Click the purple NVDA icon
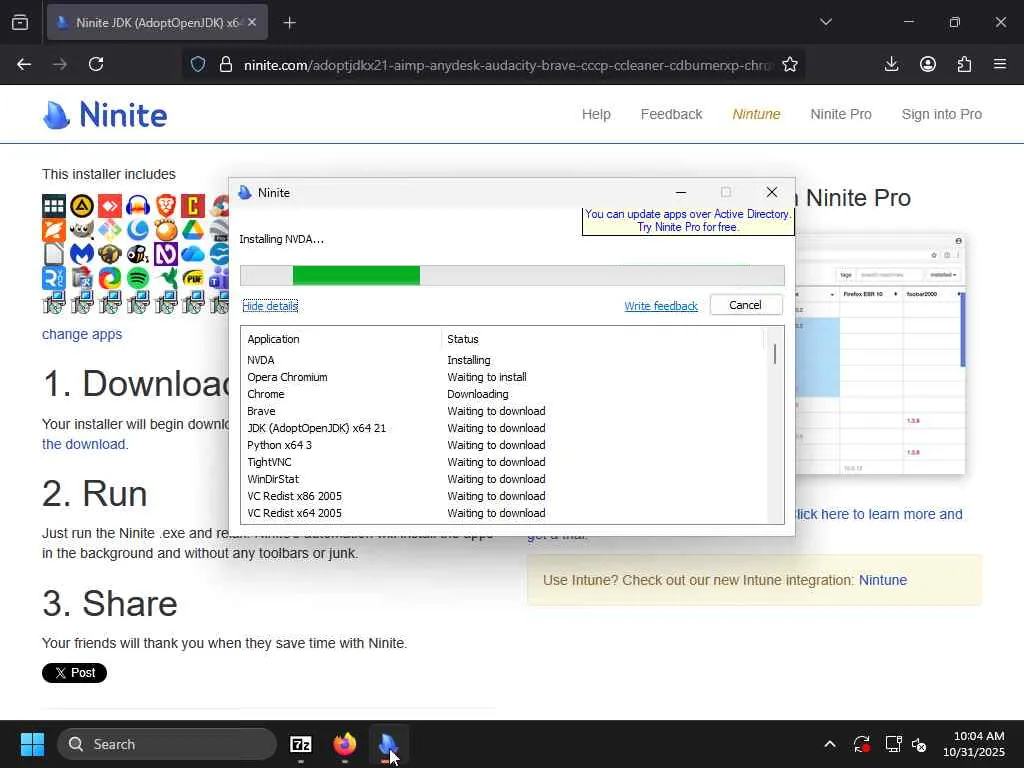This screenshot has height=768, width=1024. [x=166, y=254]
